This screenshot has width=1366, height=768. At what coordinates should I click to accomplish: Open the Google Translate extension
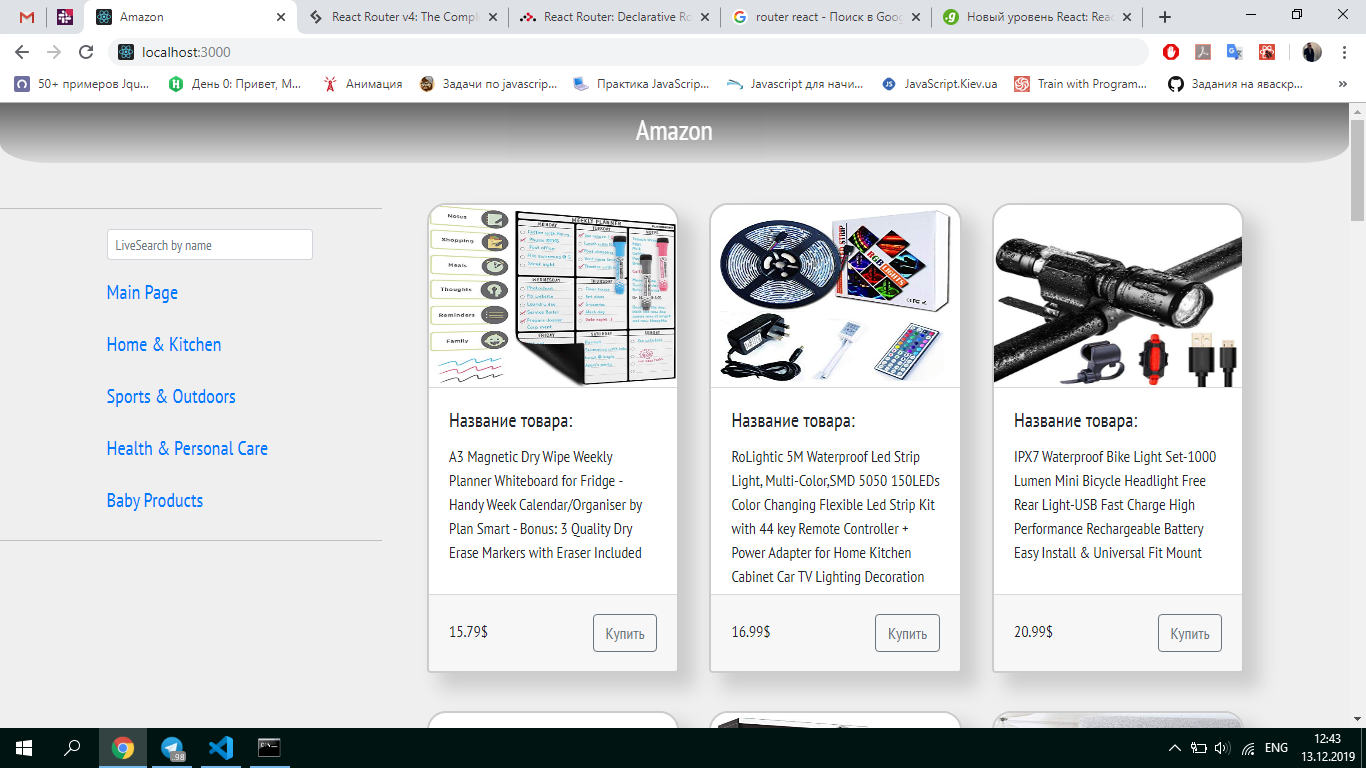(x=1235, y=52)
